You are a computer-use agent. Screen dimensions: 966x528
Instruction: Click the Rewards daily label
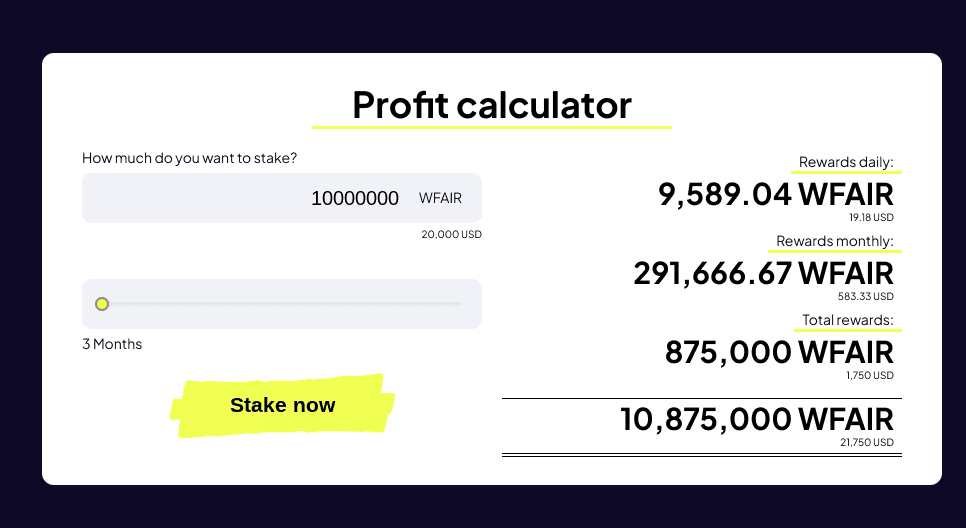[845, 162]
